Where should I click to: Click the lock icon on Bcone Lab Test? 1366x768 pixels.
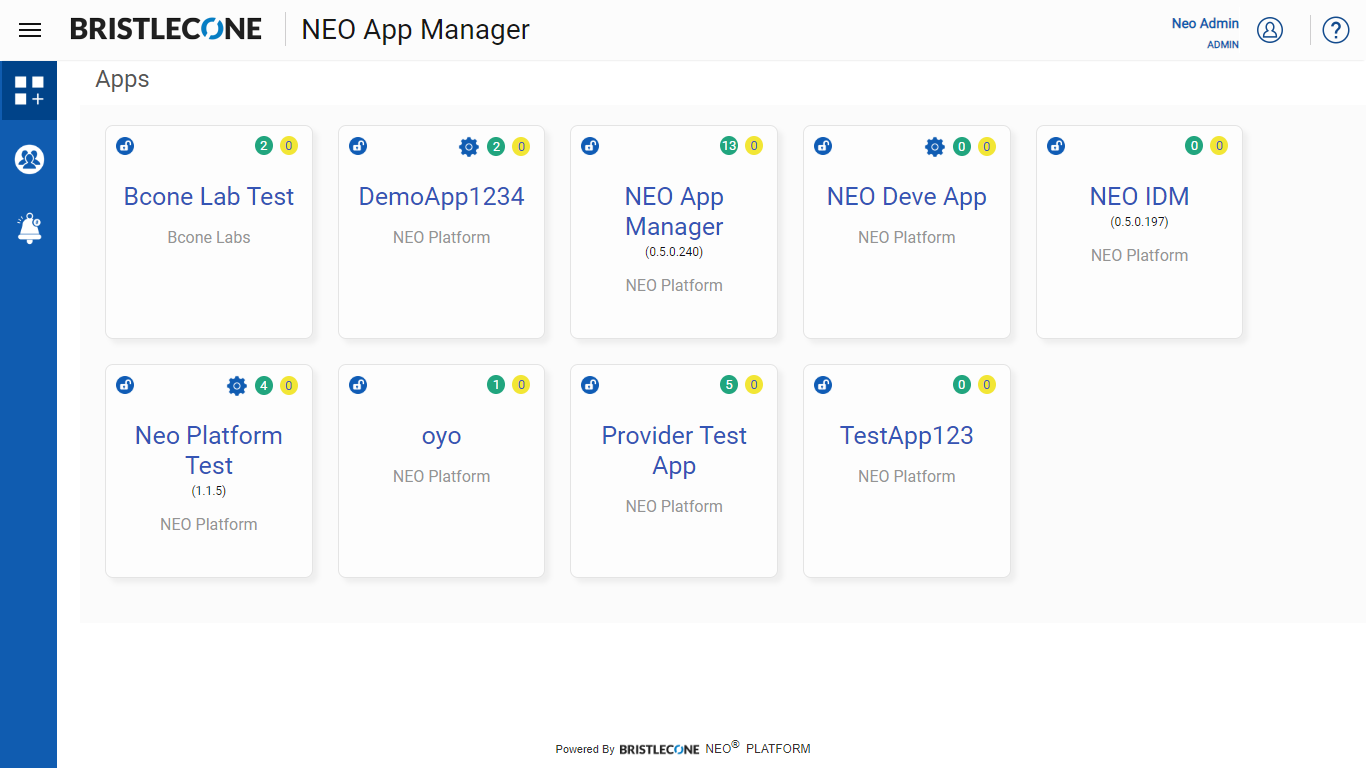[x=125, y=146]
